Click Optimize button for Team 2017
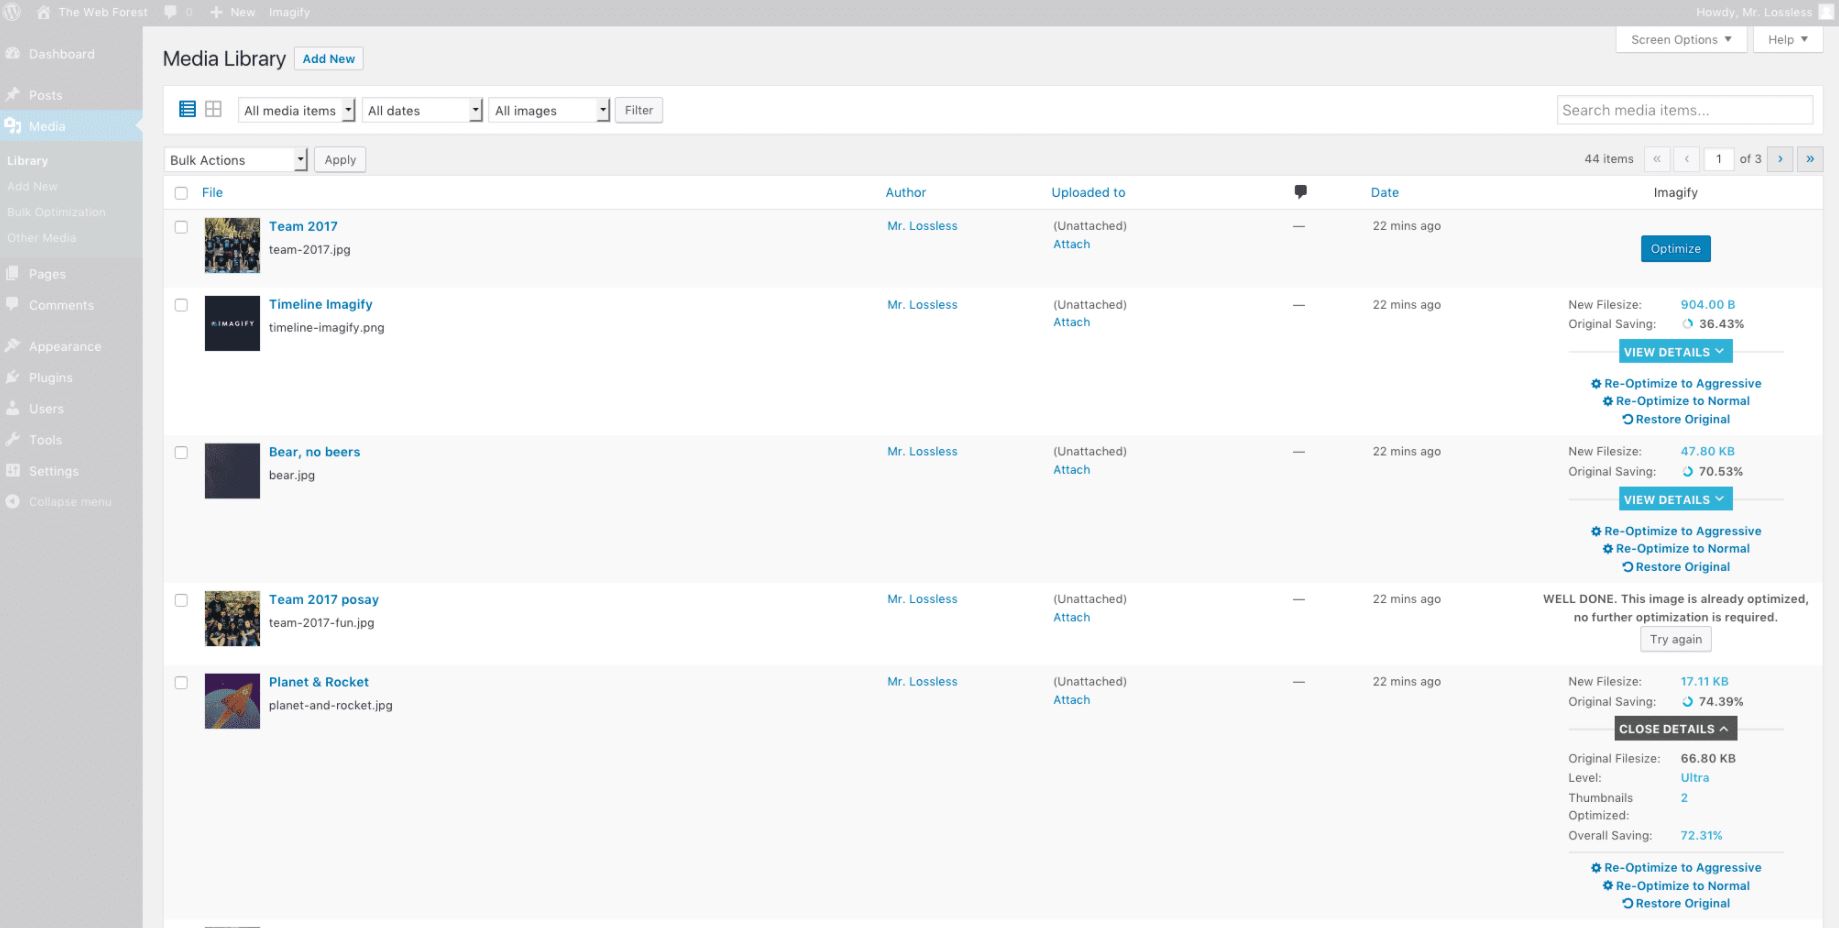The image size is (1839, 928). [x=1675, y=249]
